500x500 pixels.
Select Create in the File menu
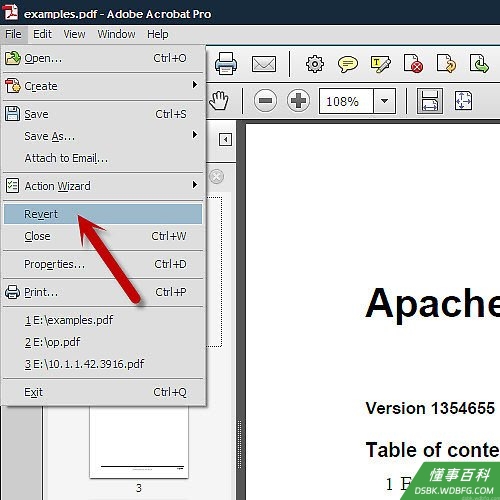pos(103,86)
